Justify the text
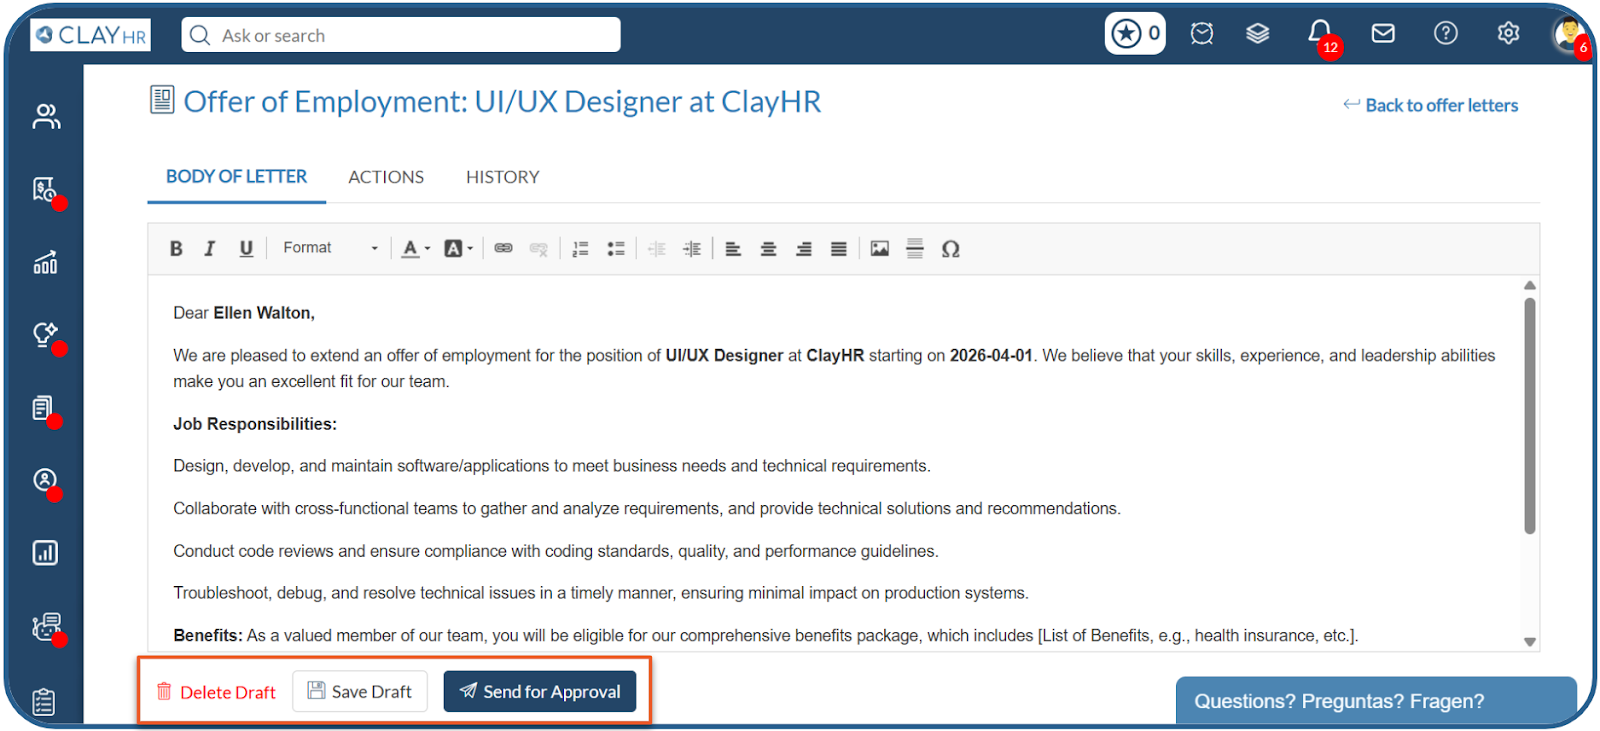The height and width of the screenshot is (731, 1600). coord(839,249)
